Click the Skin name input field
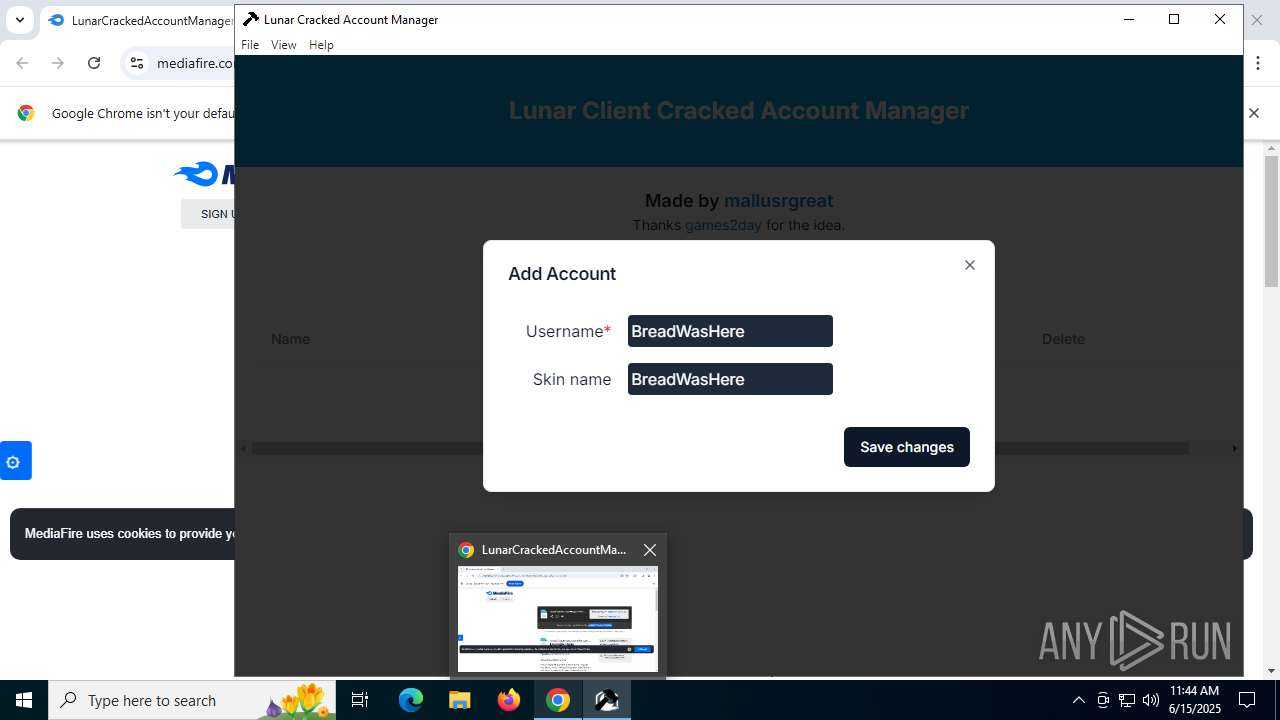This screenshot has height=720, width=1280. 730,379
